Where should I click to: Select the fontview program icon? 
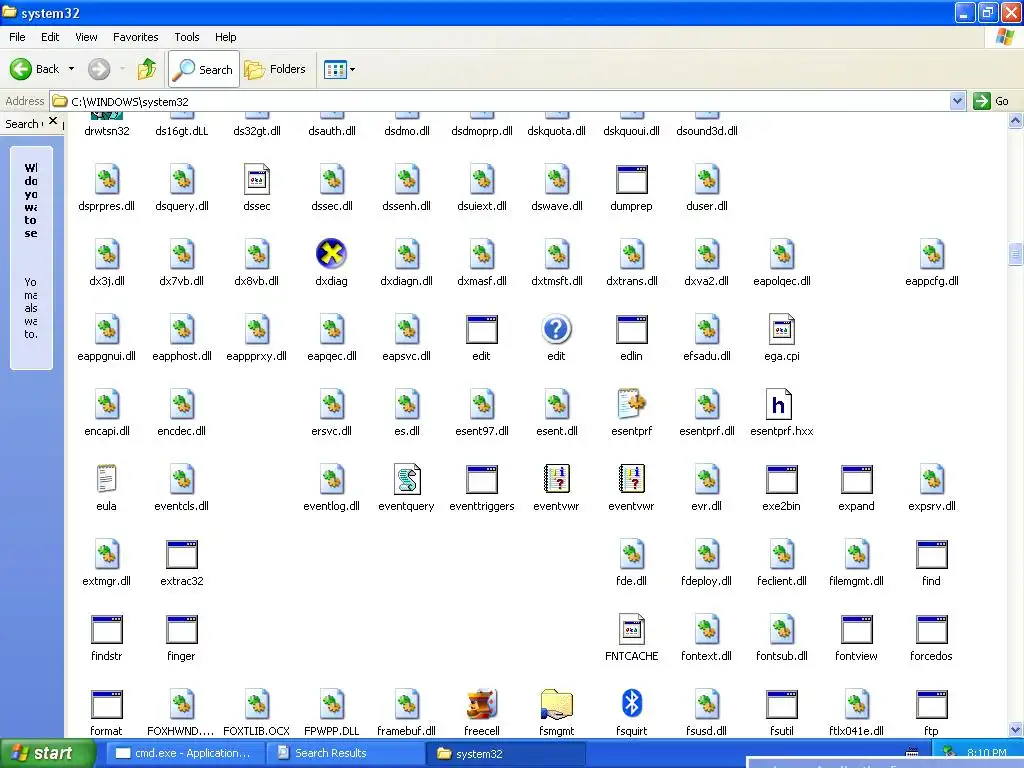[x=856, y=630]
